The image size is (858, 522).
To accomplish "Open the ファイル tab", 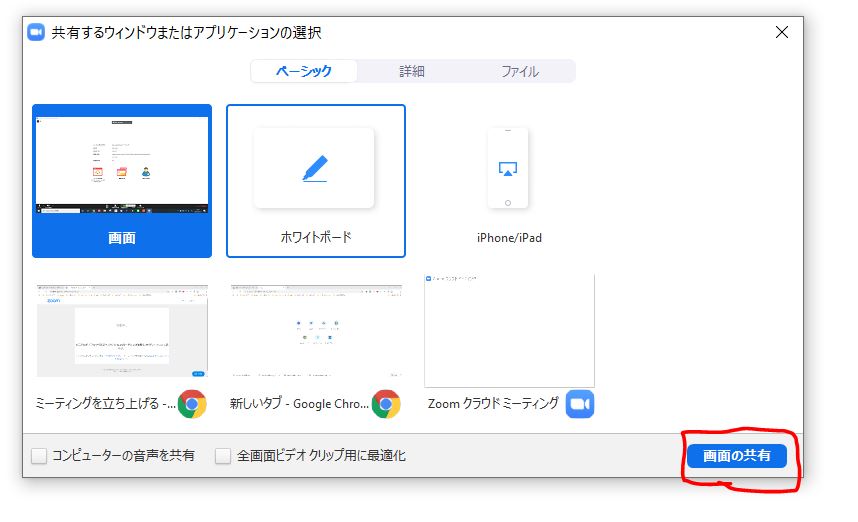I will (x=520, y=71).
